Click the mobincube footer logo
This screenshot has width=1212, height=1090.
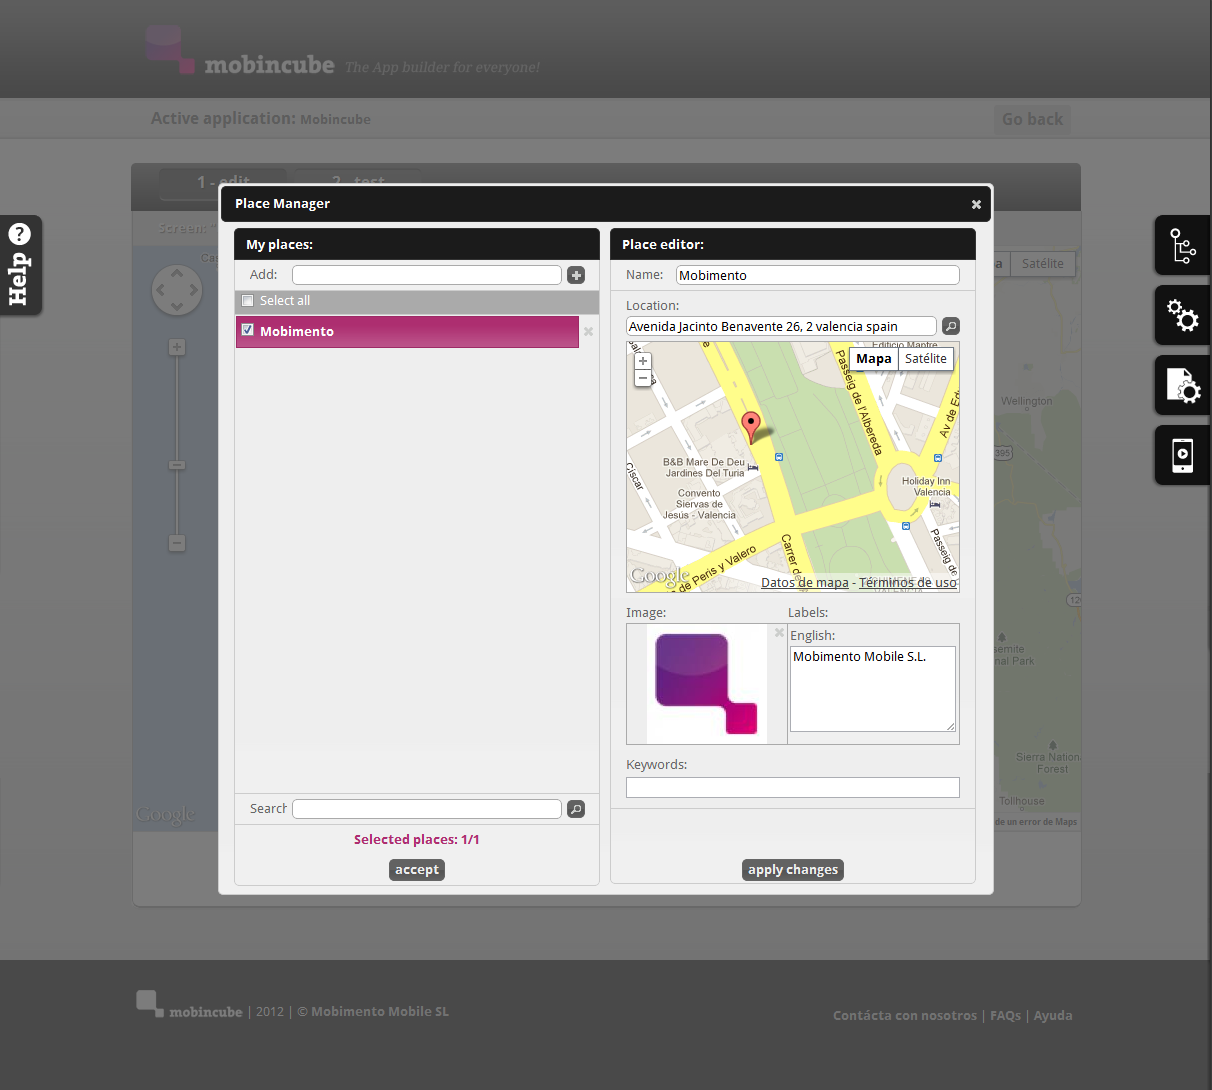pyautogui.click(x=189, y=1005)
